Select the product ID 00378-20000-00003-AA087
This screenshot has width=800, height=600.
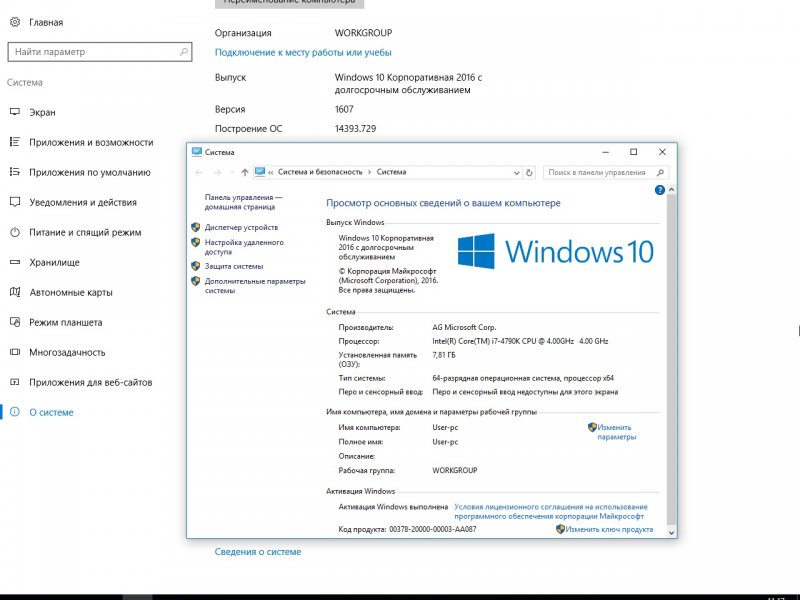tap(433, 529)
